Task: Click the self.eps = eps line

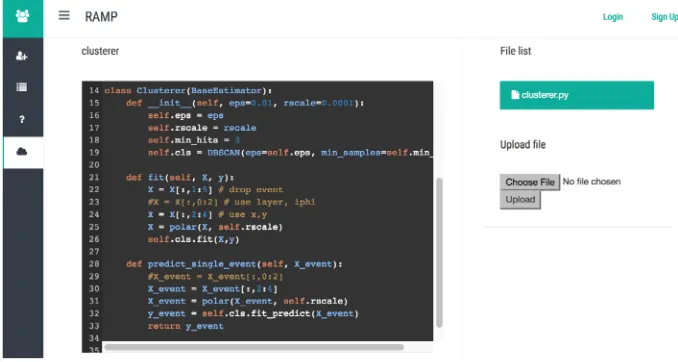Action: tap(185, 115)
